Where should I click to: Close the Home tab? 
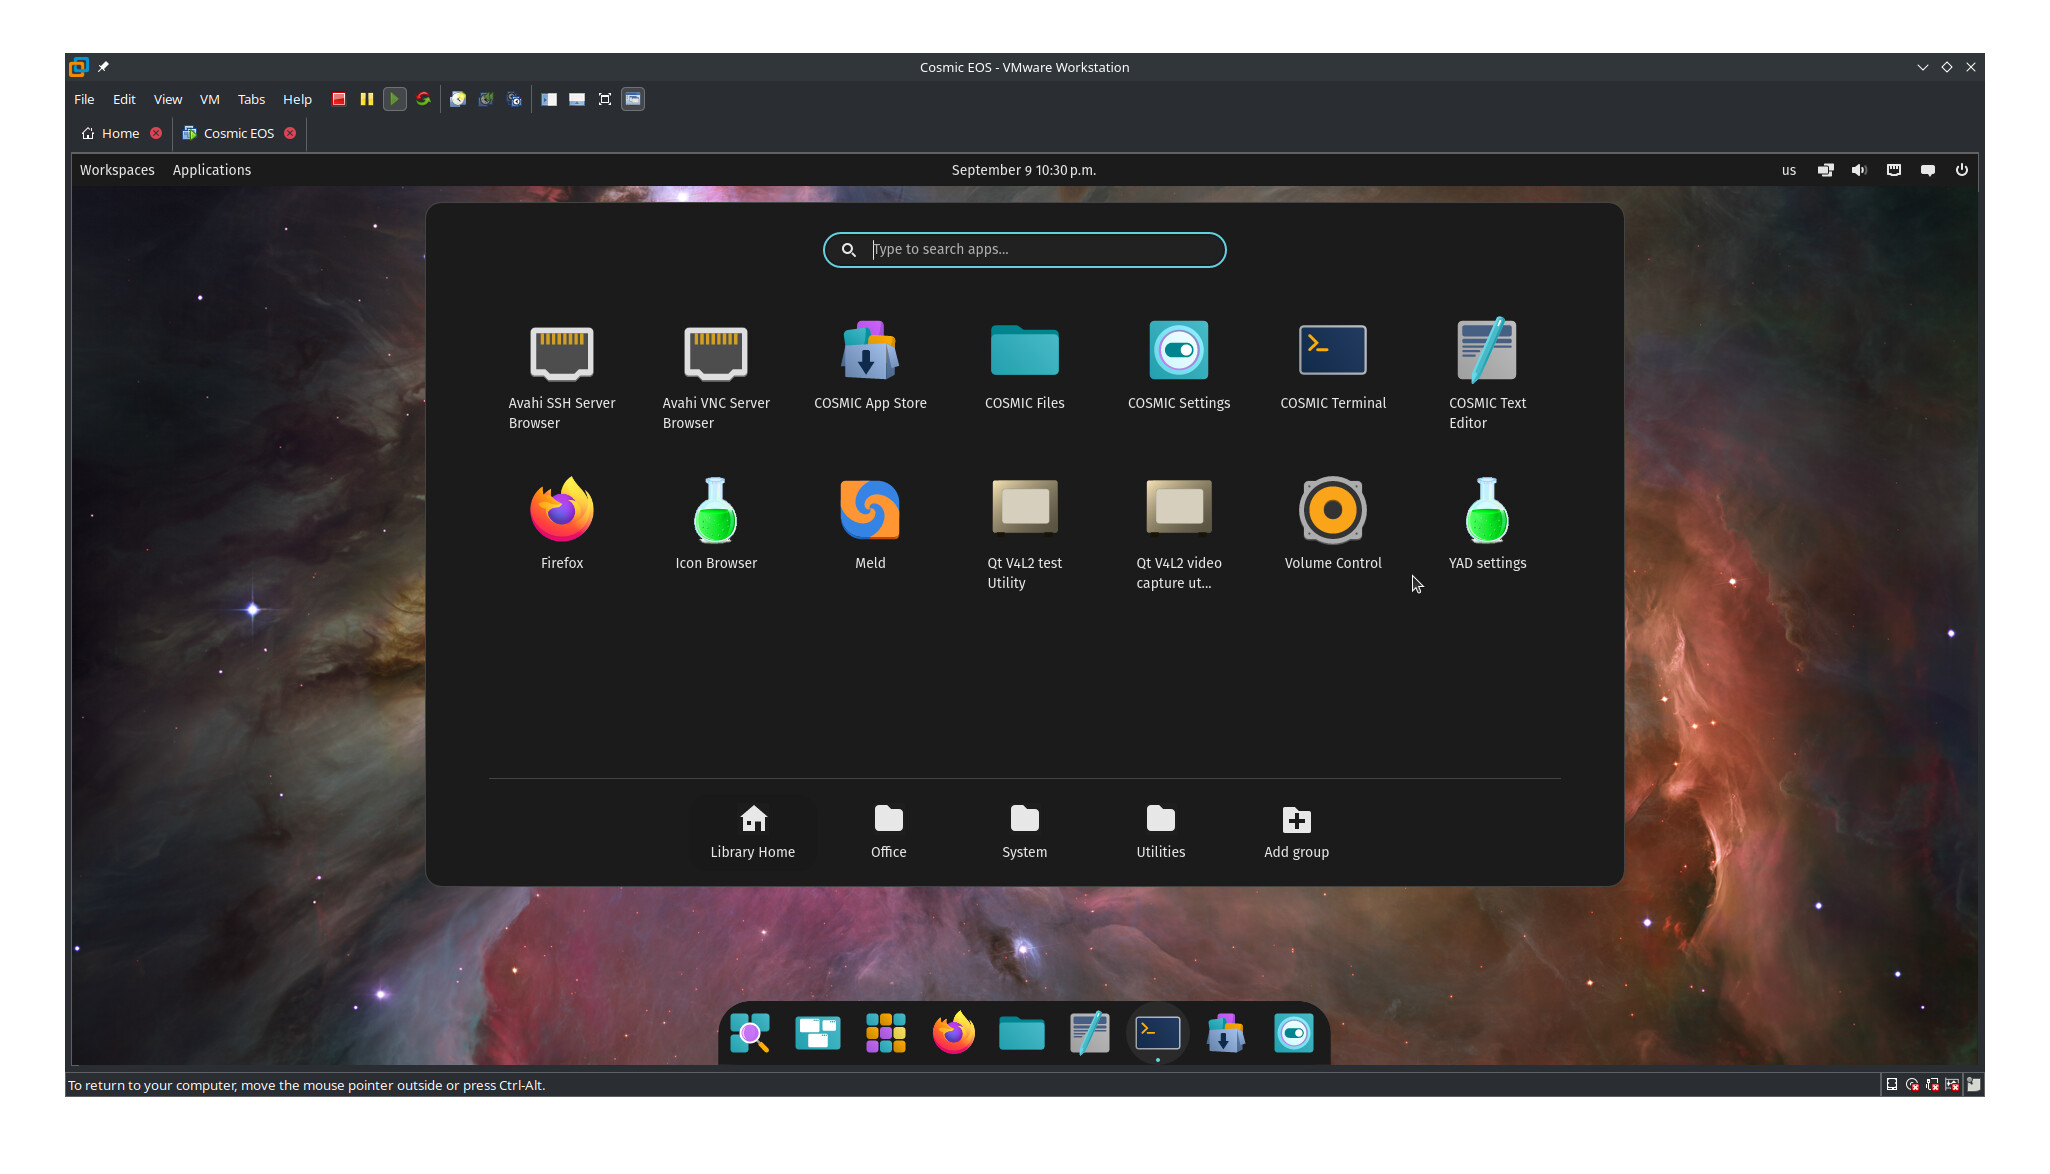(x=156, y=133)
